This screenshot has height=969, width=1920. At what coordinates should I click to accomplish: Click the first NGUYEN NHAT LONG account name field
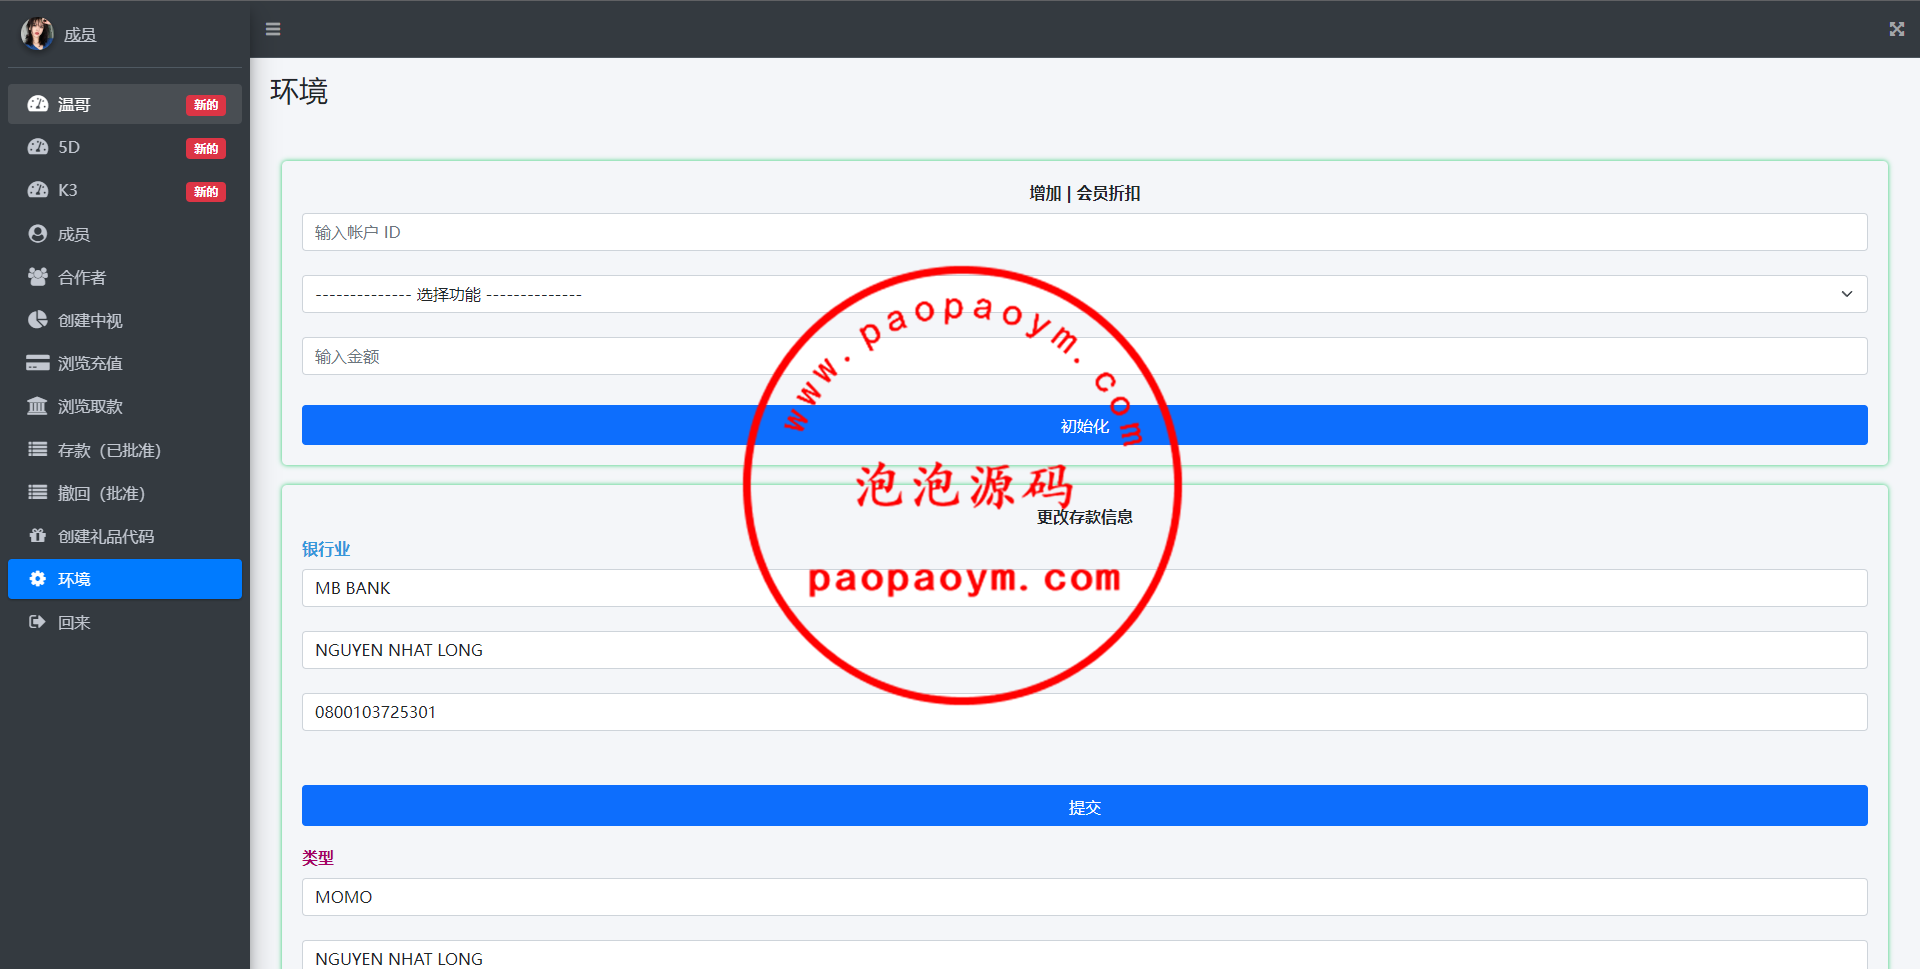coord(1084,650)
